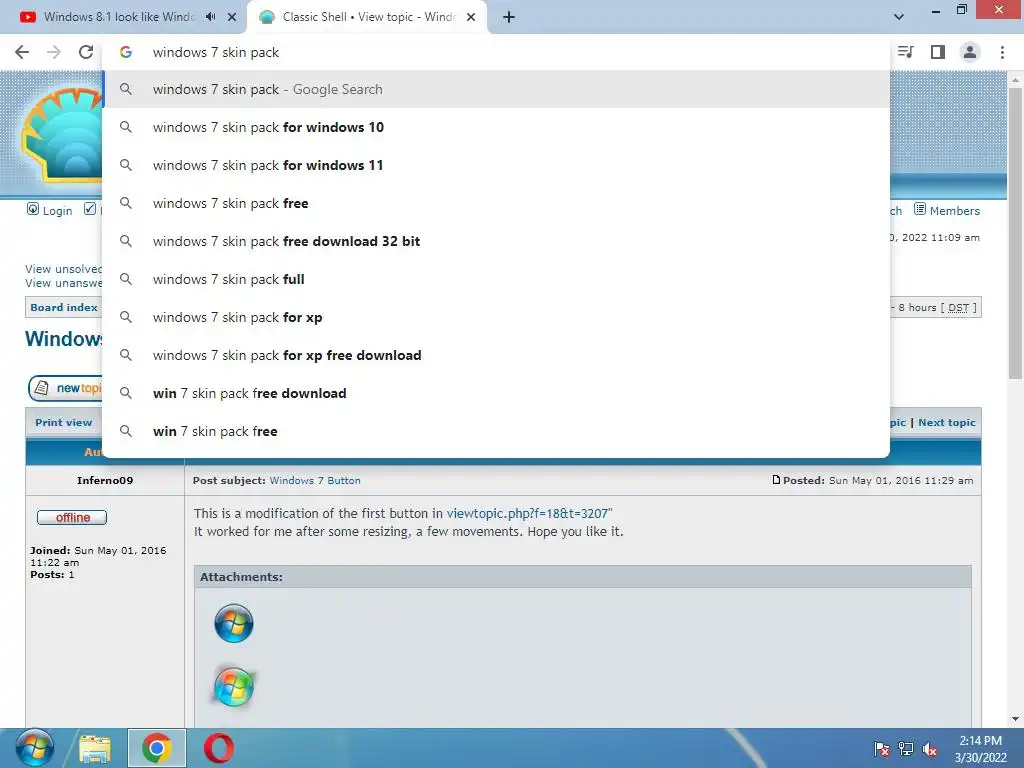
Task: Open File Explorer from the taskbar
Action: (95, 748)
